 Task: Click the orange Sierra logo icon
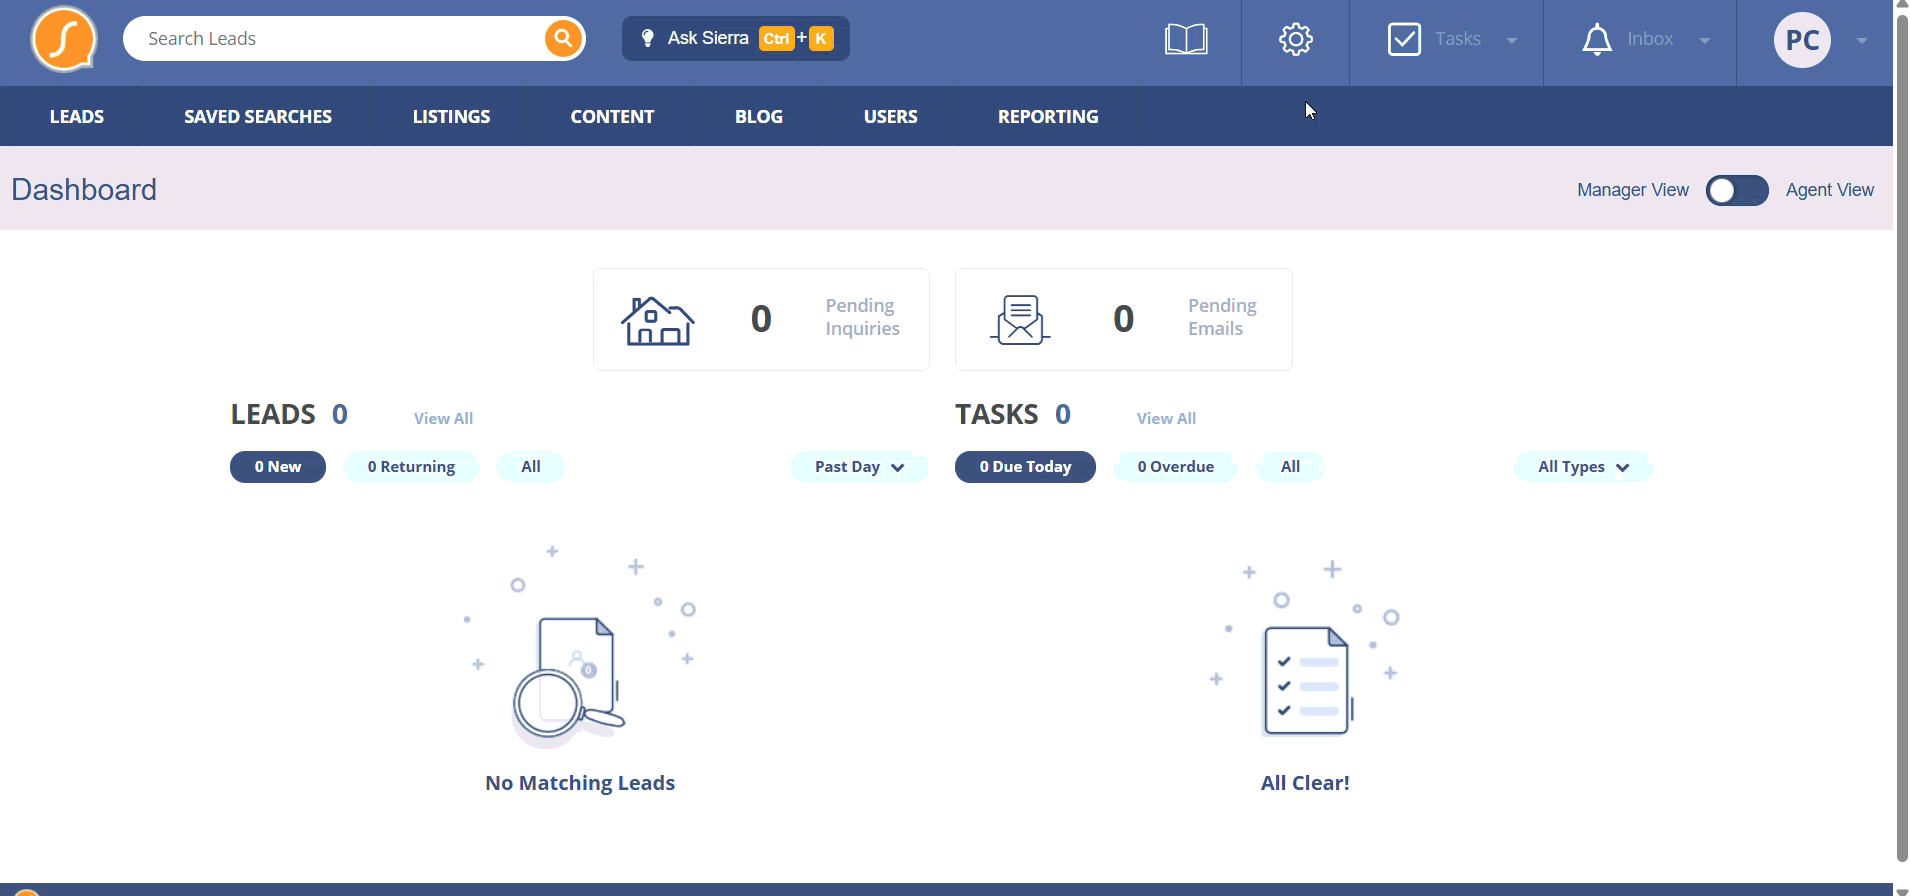click(63, 39)
